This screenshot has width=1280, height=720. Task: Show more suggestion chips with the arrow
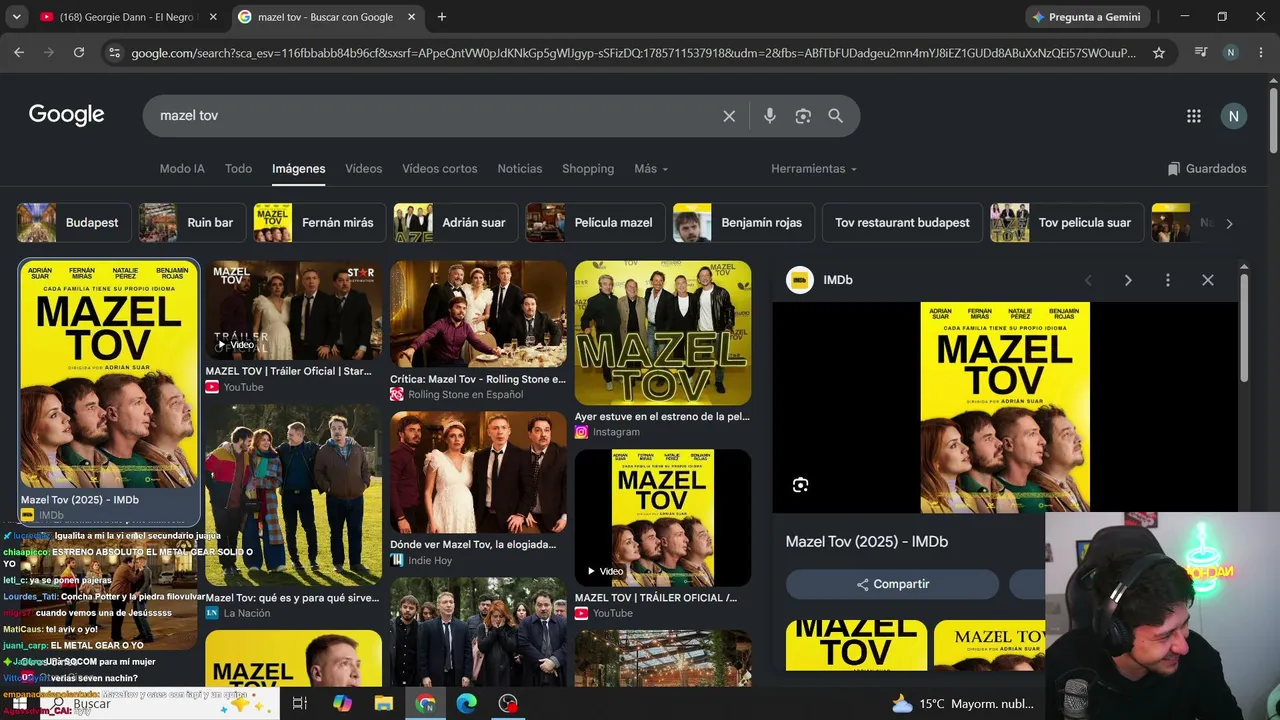click(1229, 223)
